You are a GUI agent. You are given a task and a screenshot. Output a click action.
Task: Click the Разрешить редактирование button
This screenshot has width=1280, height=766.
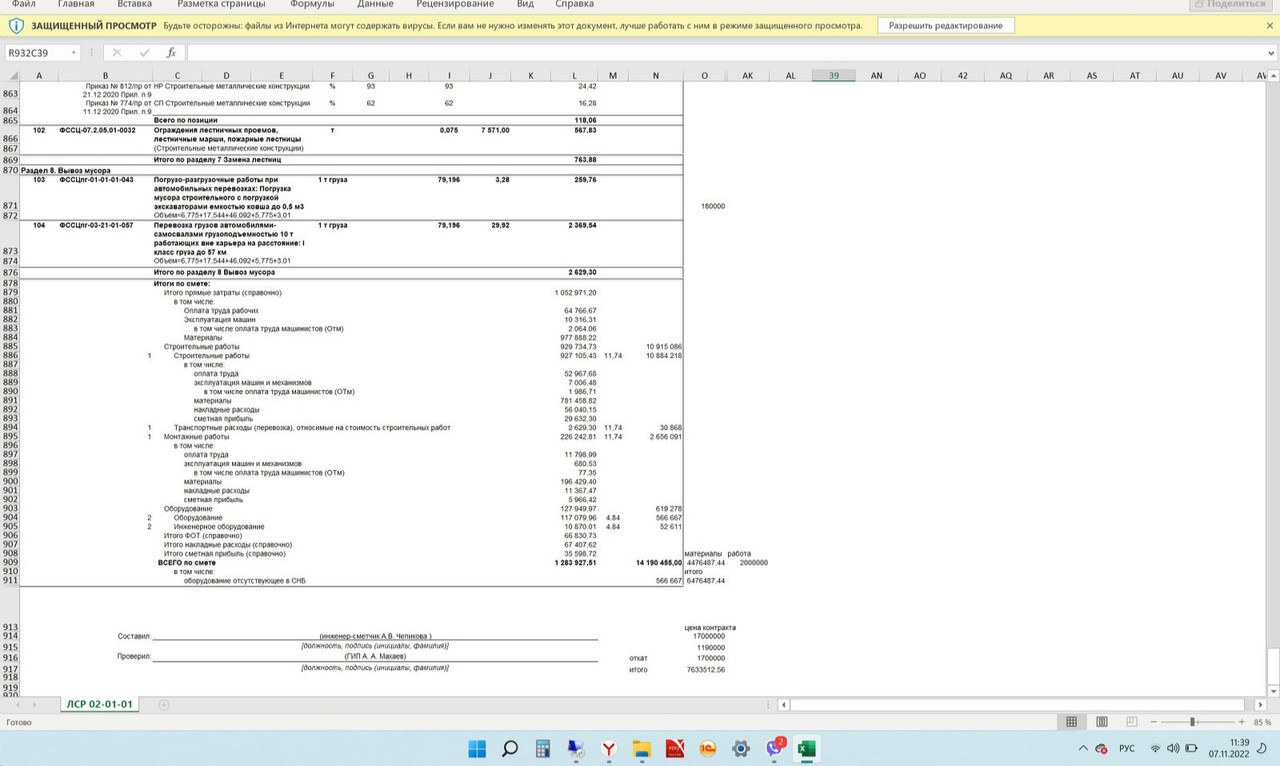(x=946, y=25)
